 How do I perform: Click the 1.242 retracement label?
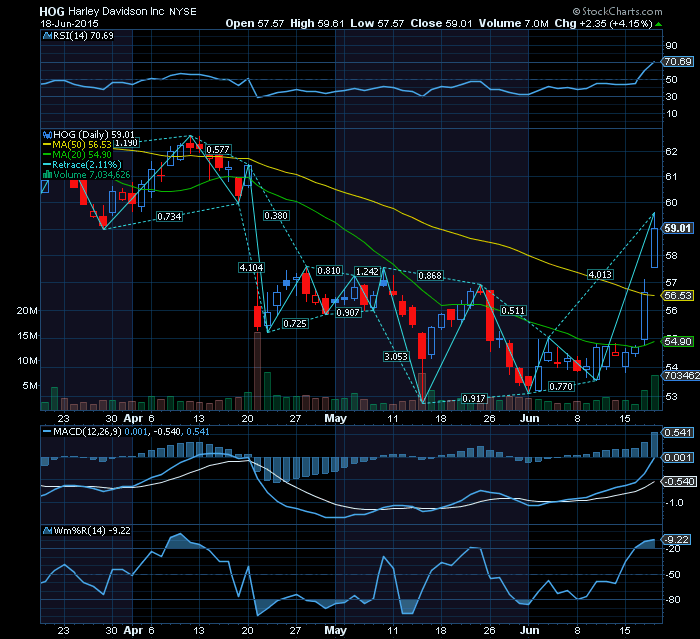click(367, 271)
